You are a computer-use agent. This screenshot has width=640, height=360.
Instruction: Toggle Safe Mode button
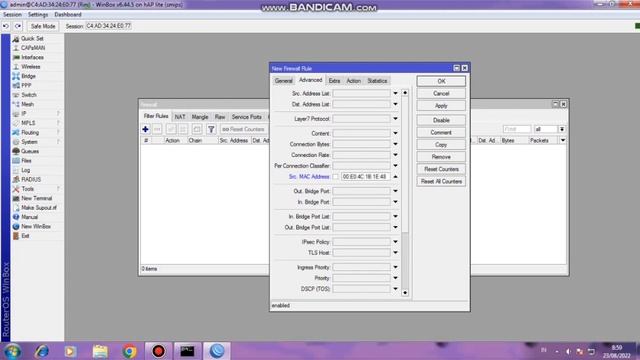pos(43,26)
